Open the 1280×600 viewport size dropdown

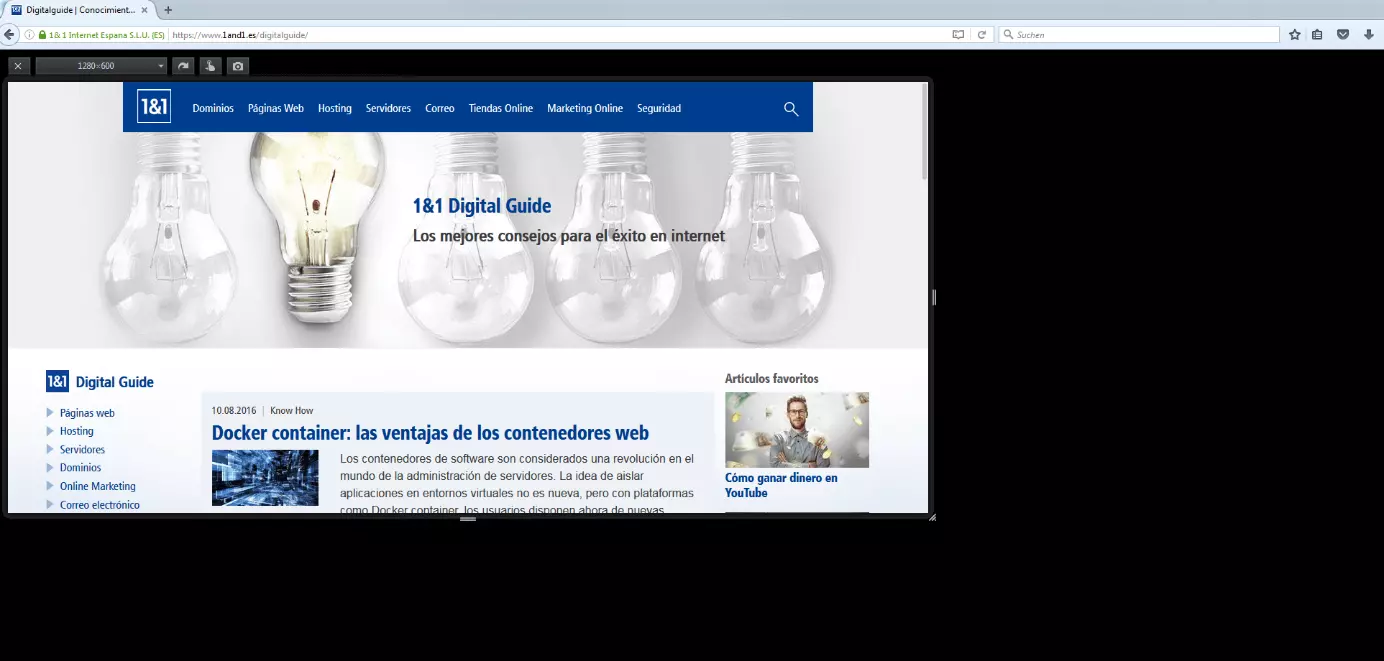pos(102,66)
